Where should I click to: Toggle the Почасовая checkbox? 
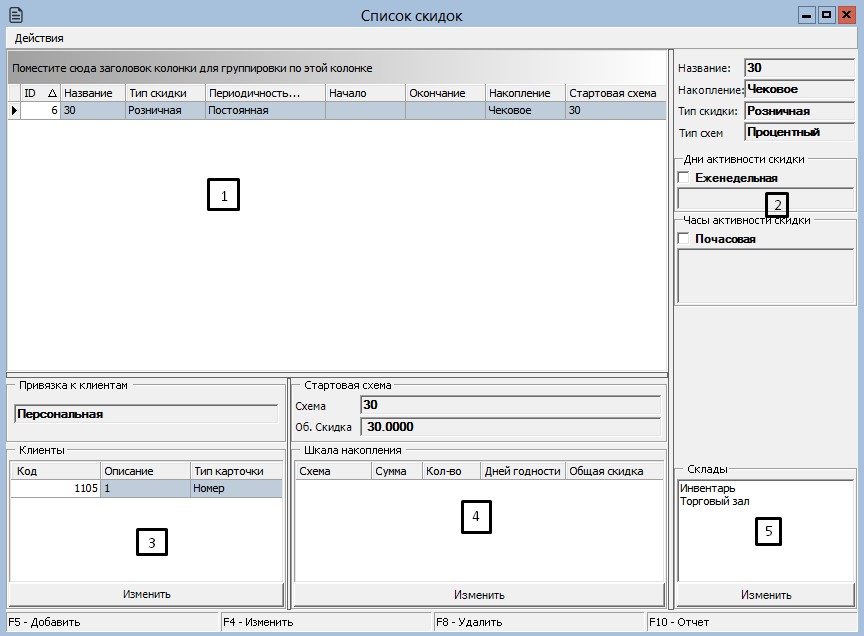[684, 239]
